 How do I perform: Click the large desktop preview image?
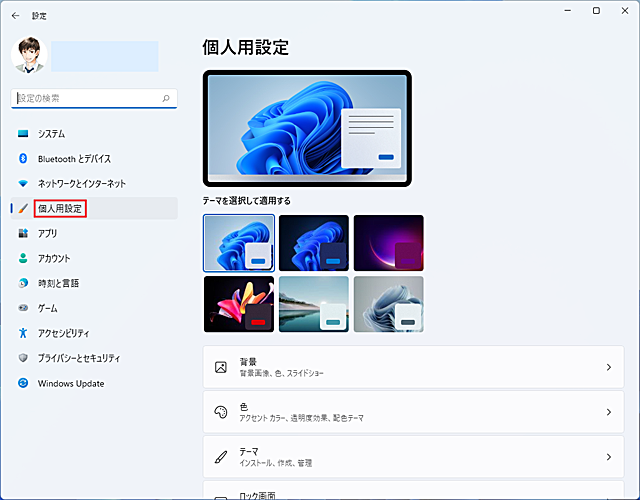pos(307,129)
